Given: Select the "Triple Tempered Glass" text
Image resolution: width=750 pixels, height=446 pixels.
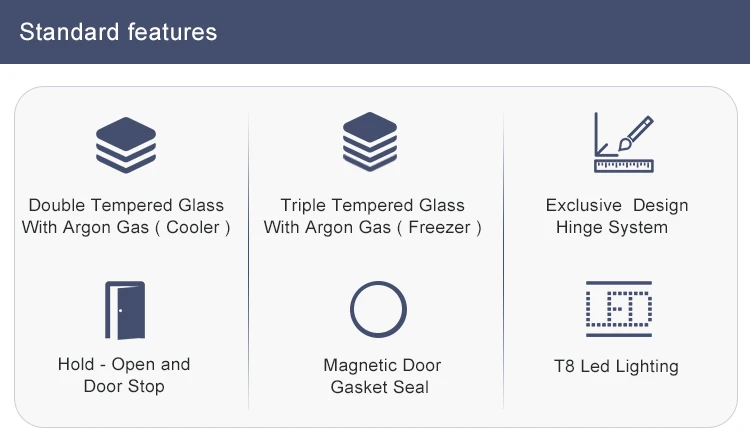Looking at the screenshot, I should [x=373, y=205].
